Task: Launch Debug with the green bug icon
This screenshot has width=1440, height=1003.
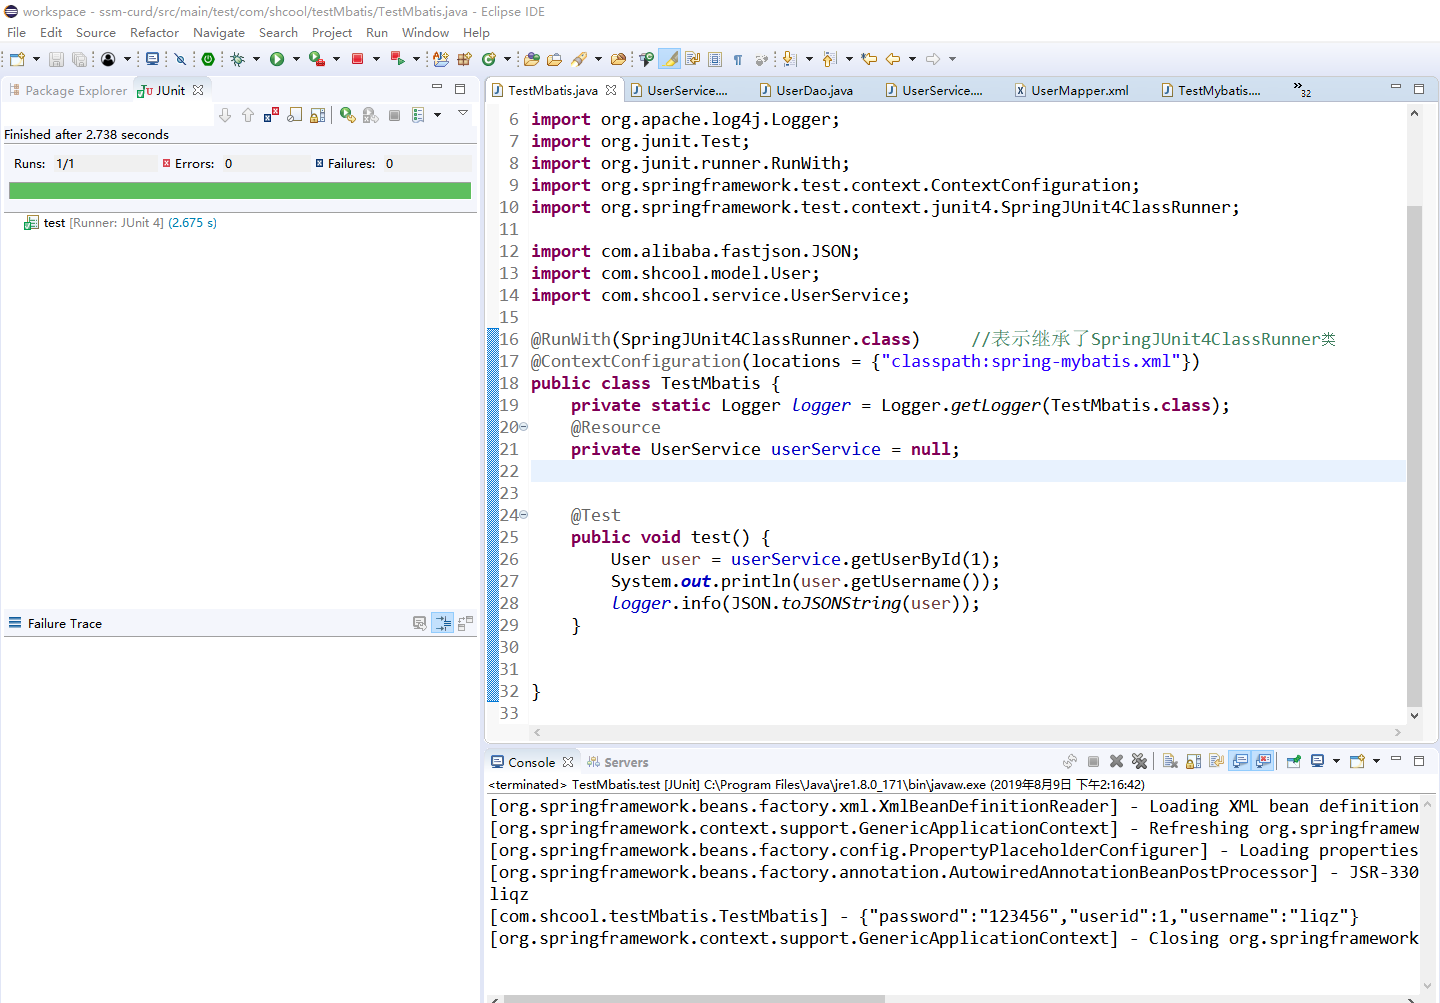Action: coord(238,60)
